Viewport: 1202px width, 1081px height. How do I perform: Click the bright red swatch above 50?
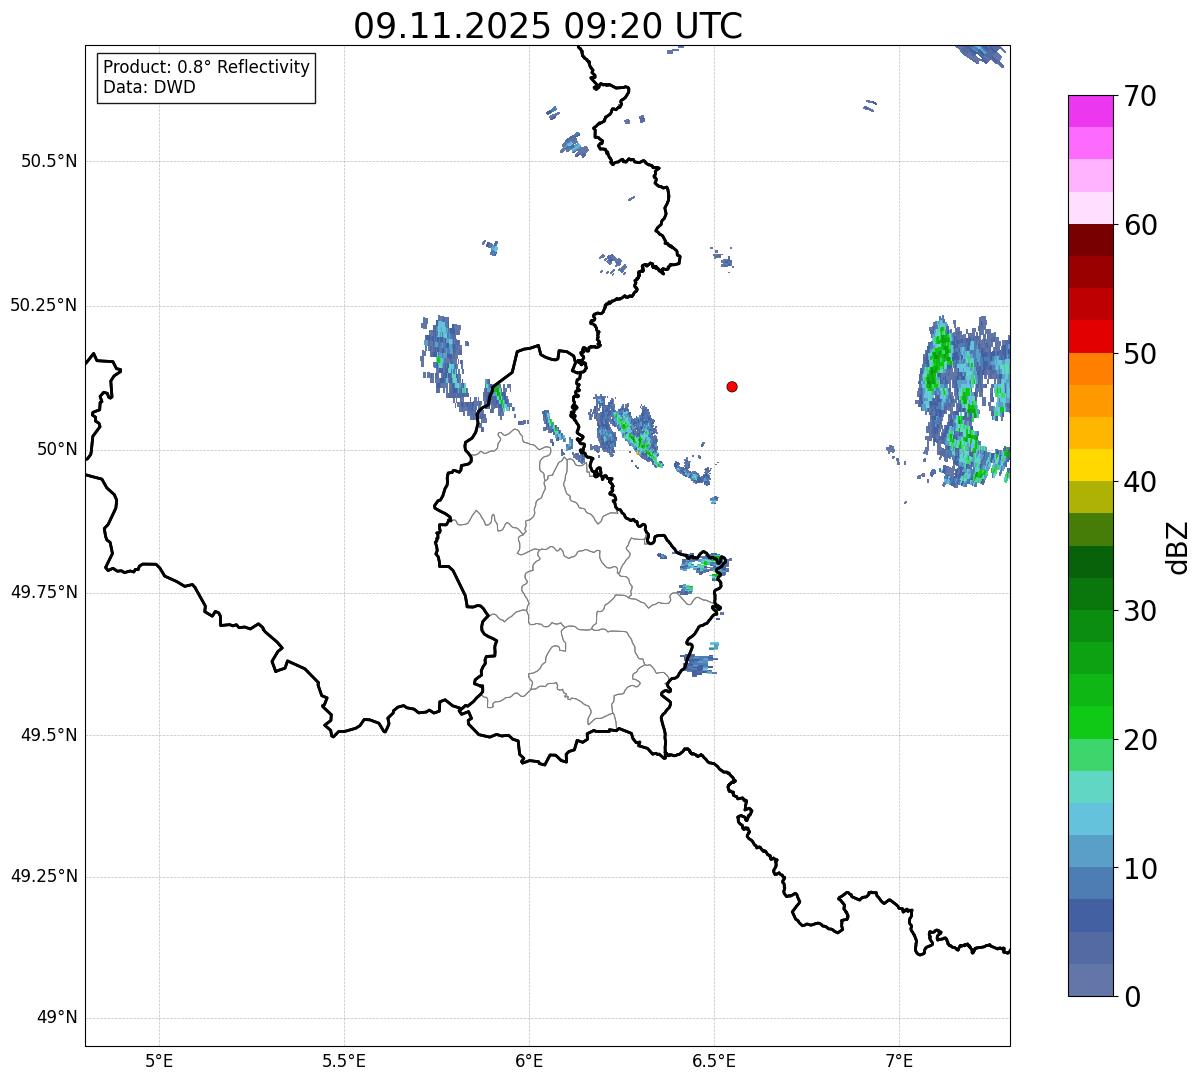pyautogui.click(x=1091, y=336)
